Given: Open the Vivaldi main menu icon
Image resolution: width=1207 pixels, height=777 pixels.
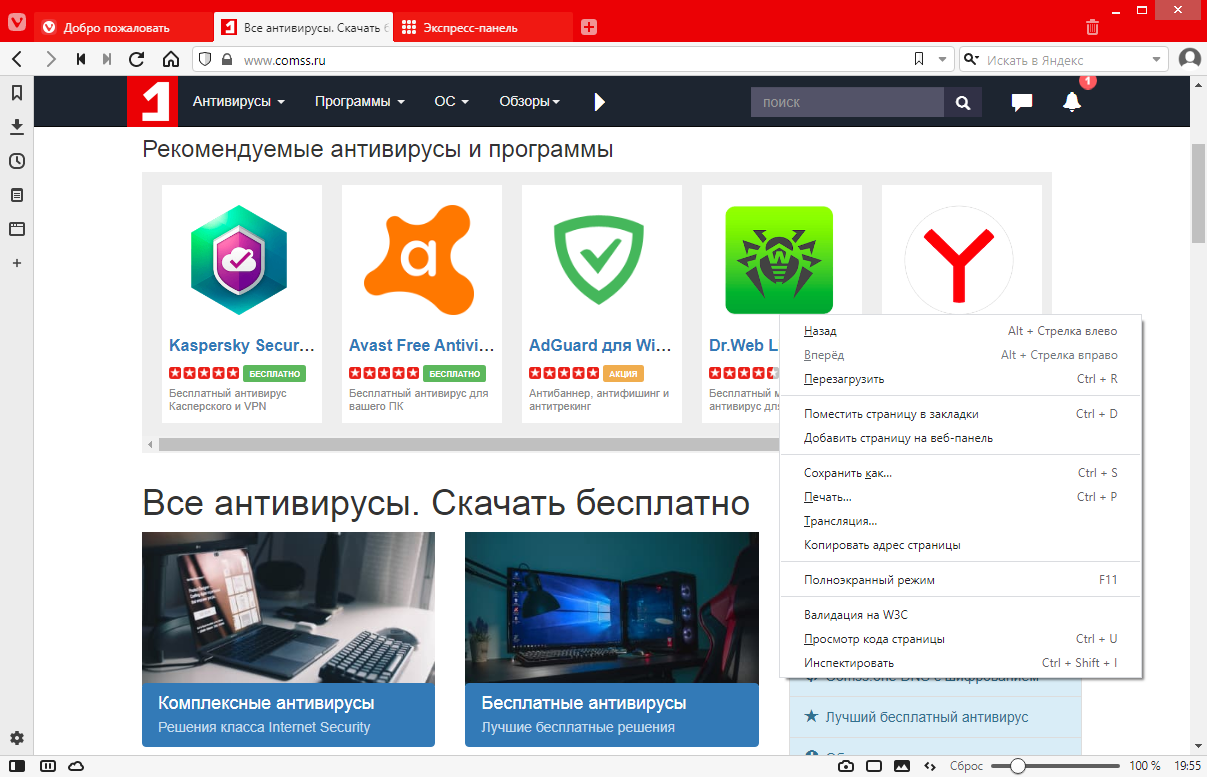Looking at the screenshot, I should [17, 22].
